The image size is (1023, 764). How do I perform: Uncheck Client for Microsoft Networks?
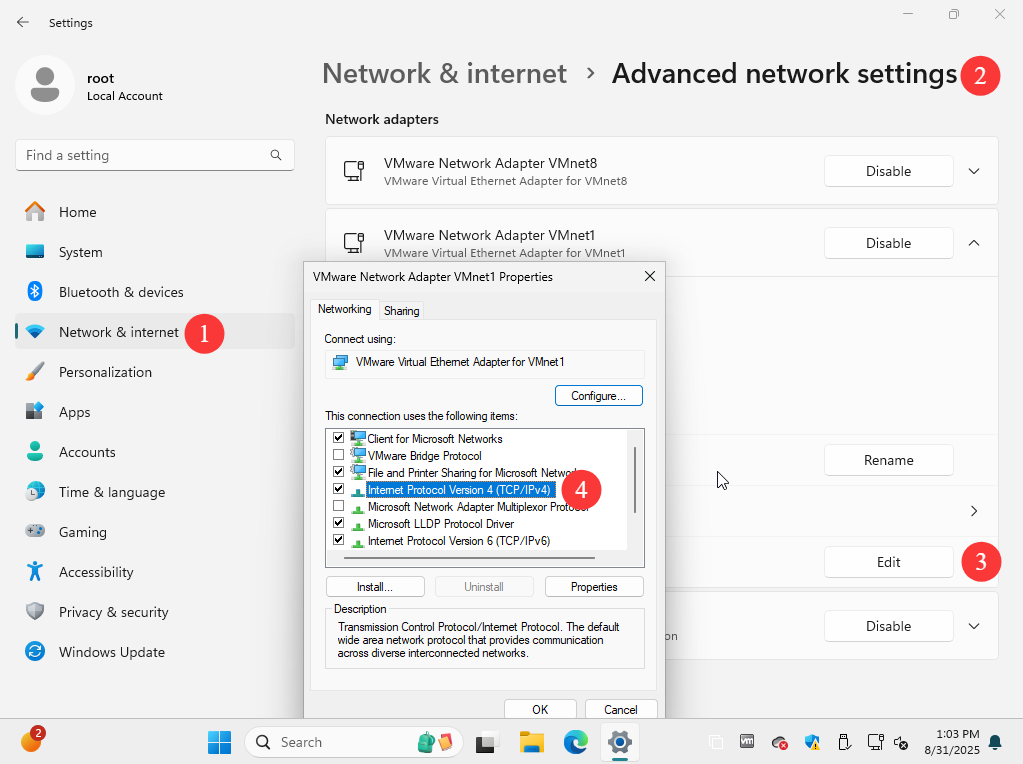[339, 438]
